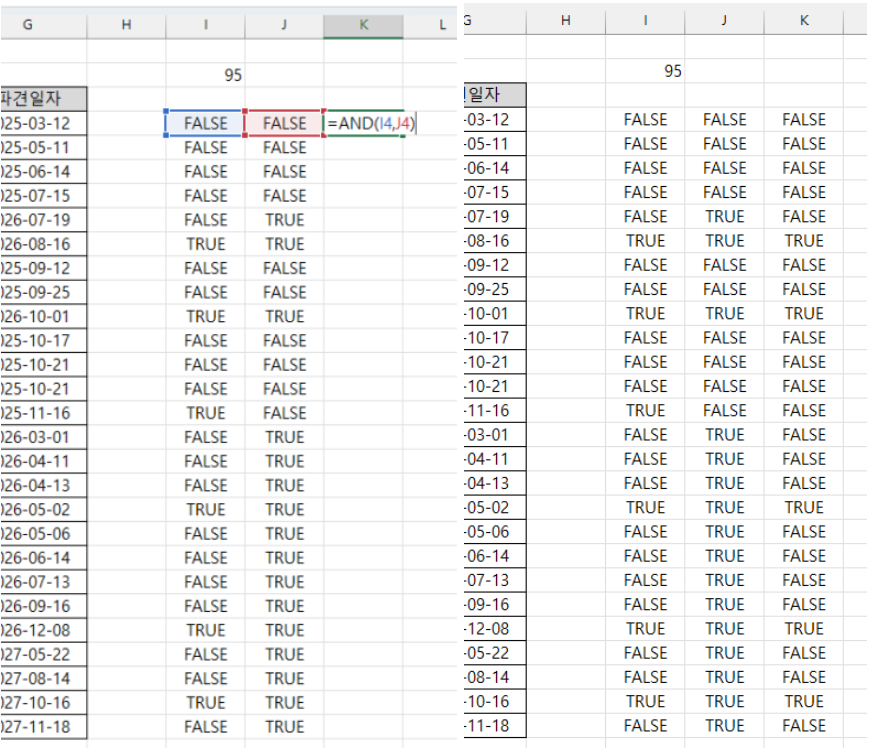869x749 pixels.
Task: Select the 26-08-16 date cell in left sheet
Action: click(x=43, y=244)
